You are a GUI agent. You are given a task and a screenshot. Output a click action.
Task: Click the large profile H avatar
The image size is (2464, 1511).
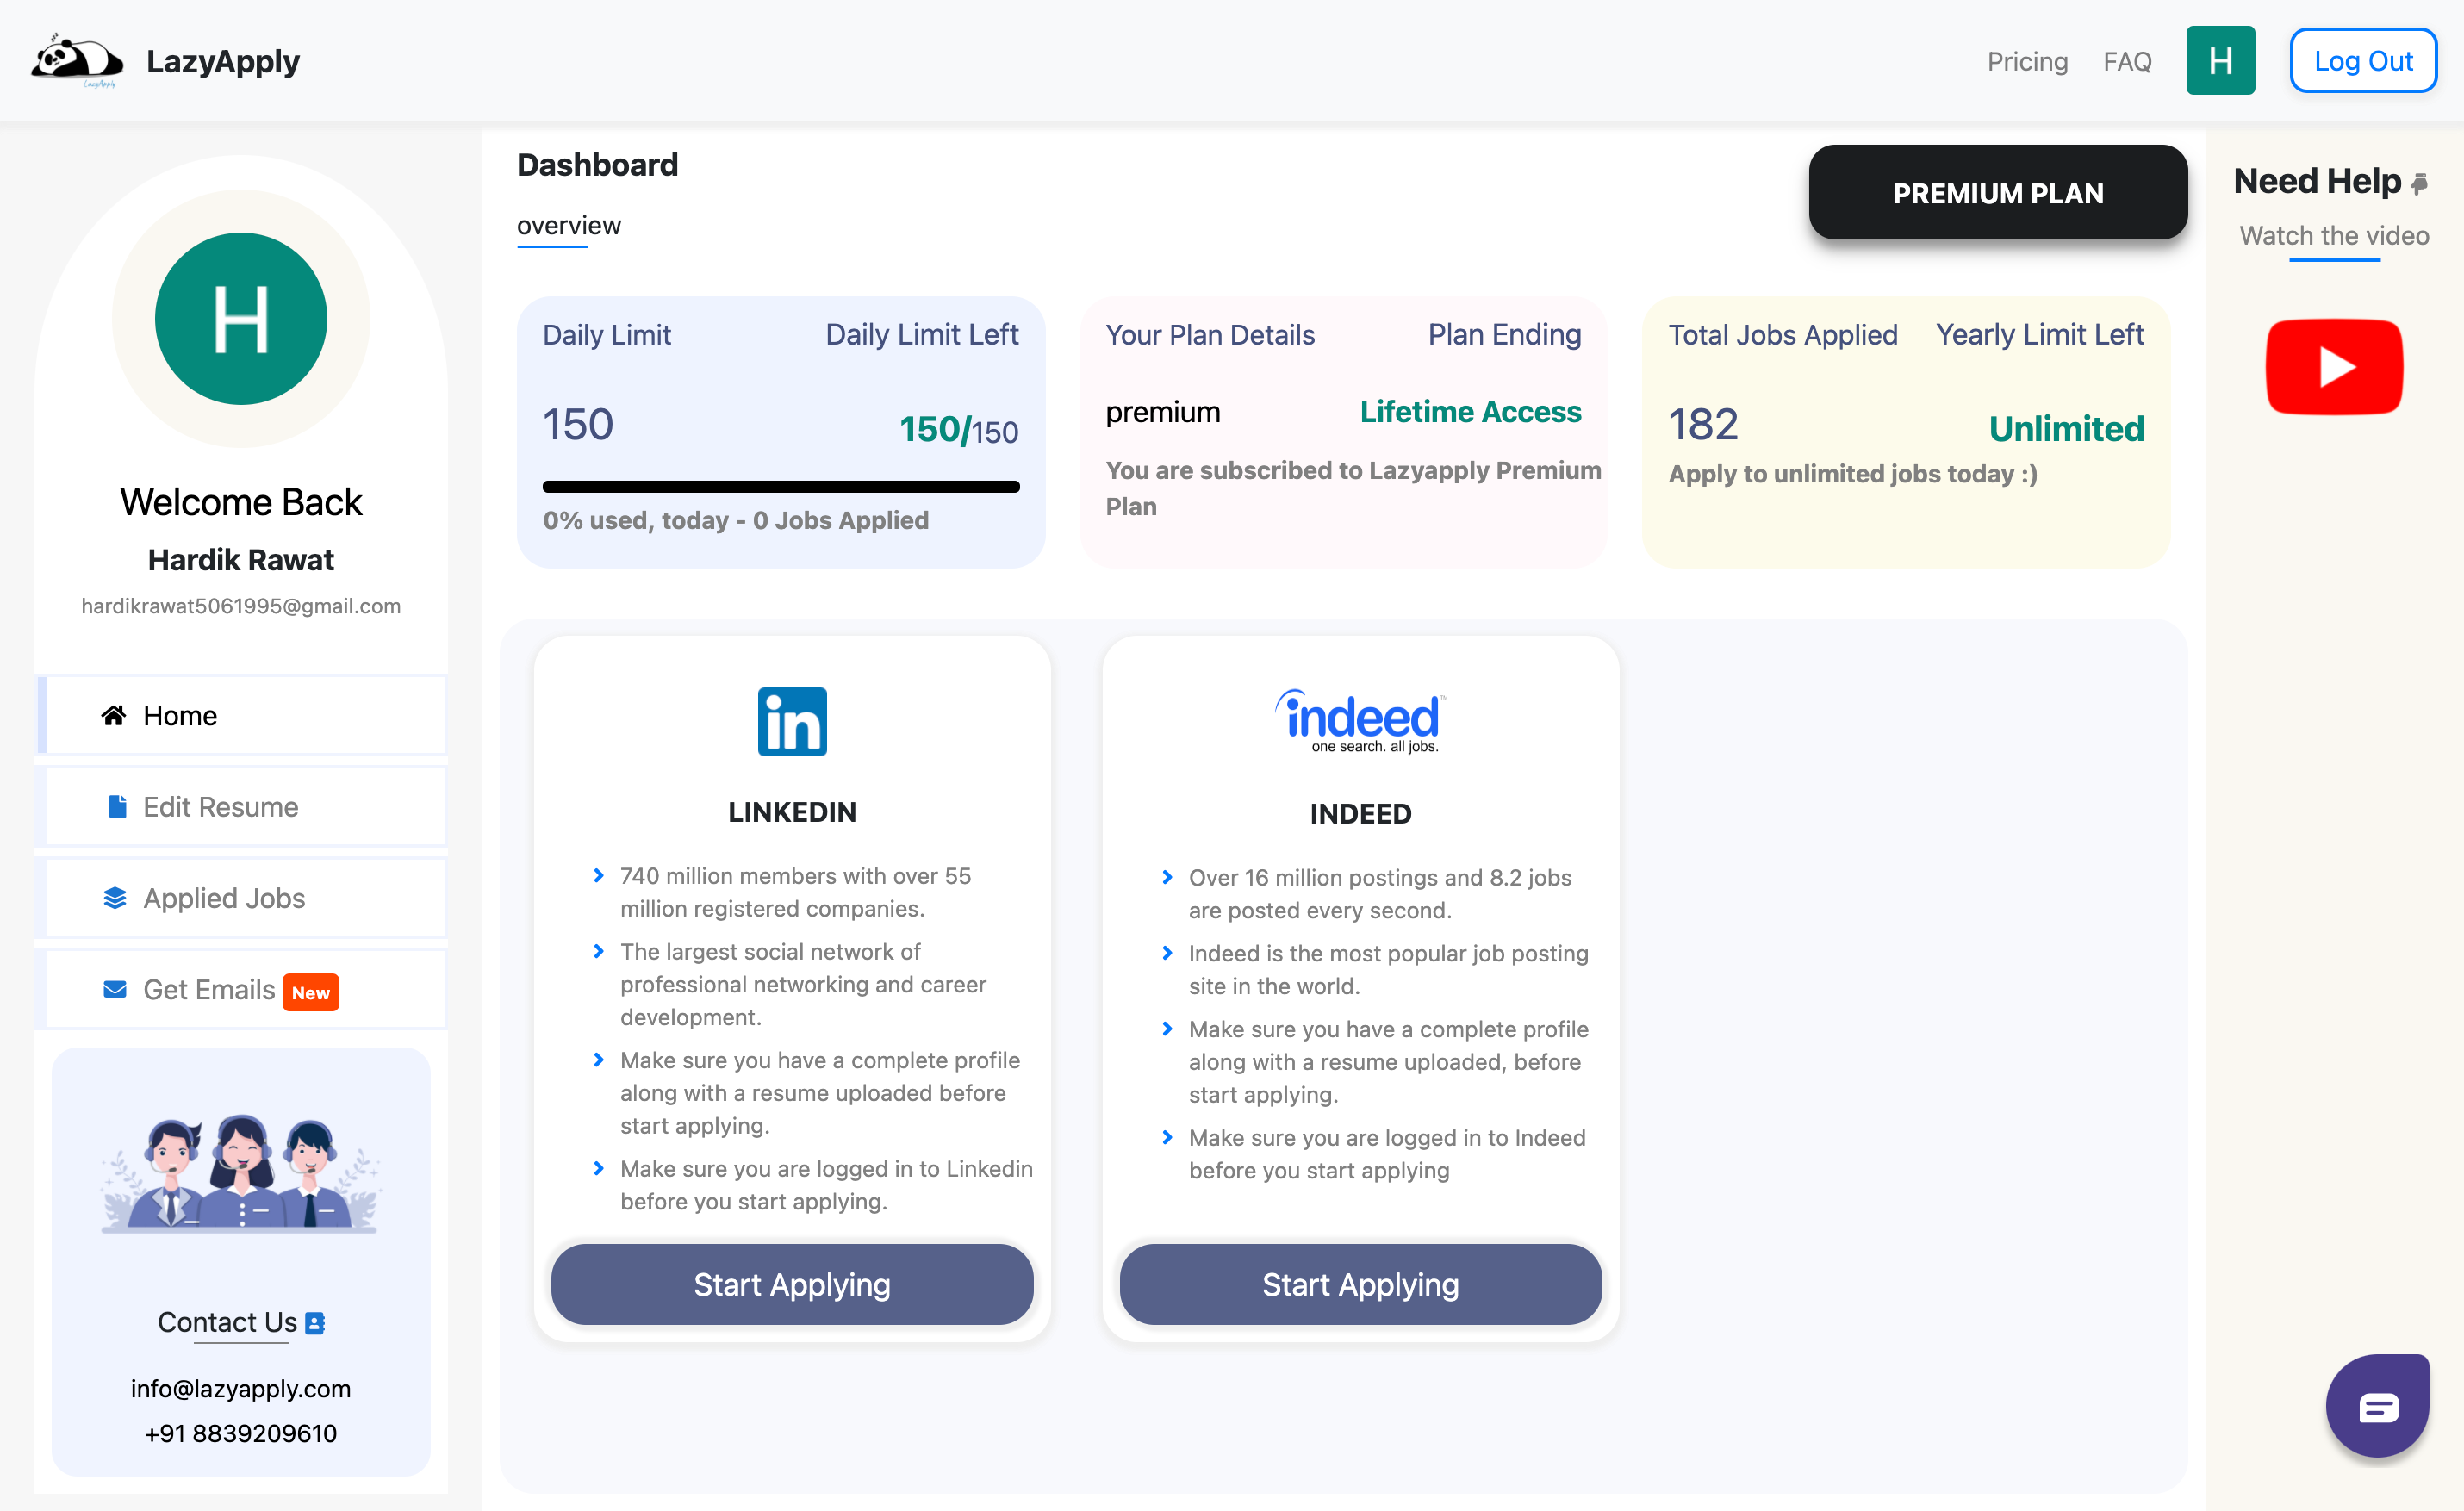pyautogui.click(x=241, y=319)
